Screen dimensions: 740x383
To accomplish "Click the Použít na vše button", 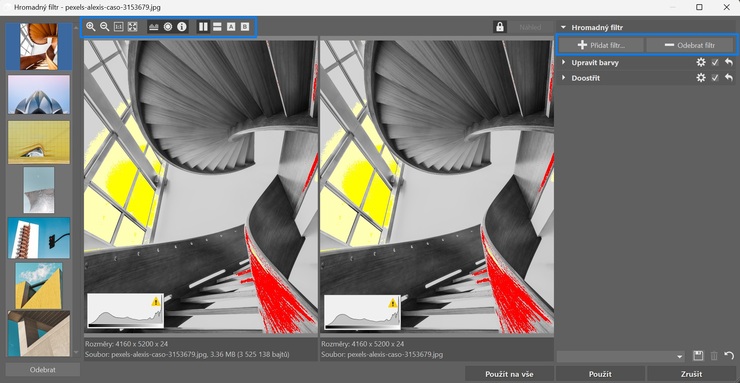I will click(x=509, y=374).
